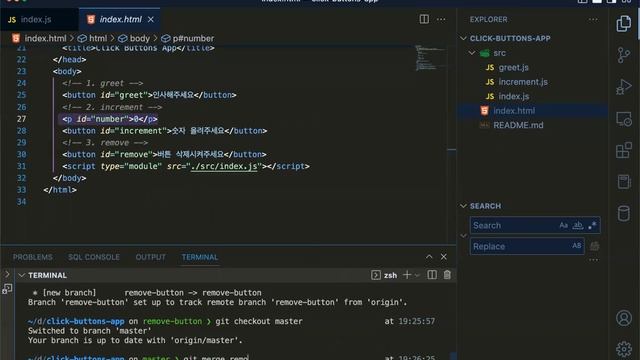Open the Accounts menu icon
Image resolution: width=640 pixels, height=360 pixels.
click(624, 318)
